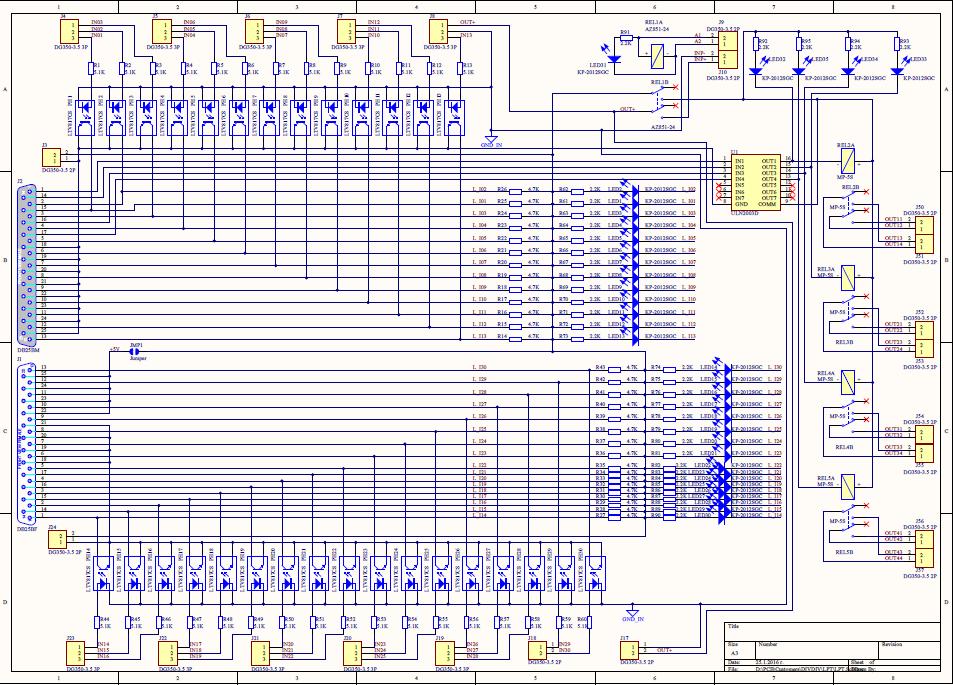Click the A3 sheet size text

click(x=734, y=653)
